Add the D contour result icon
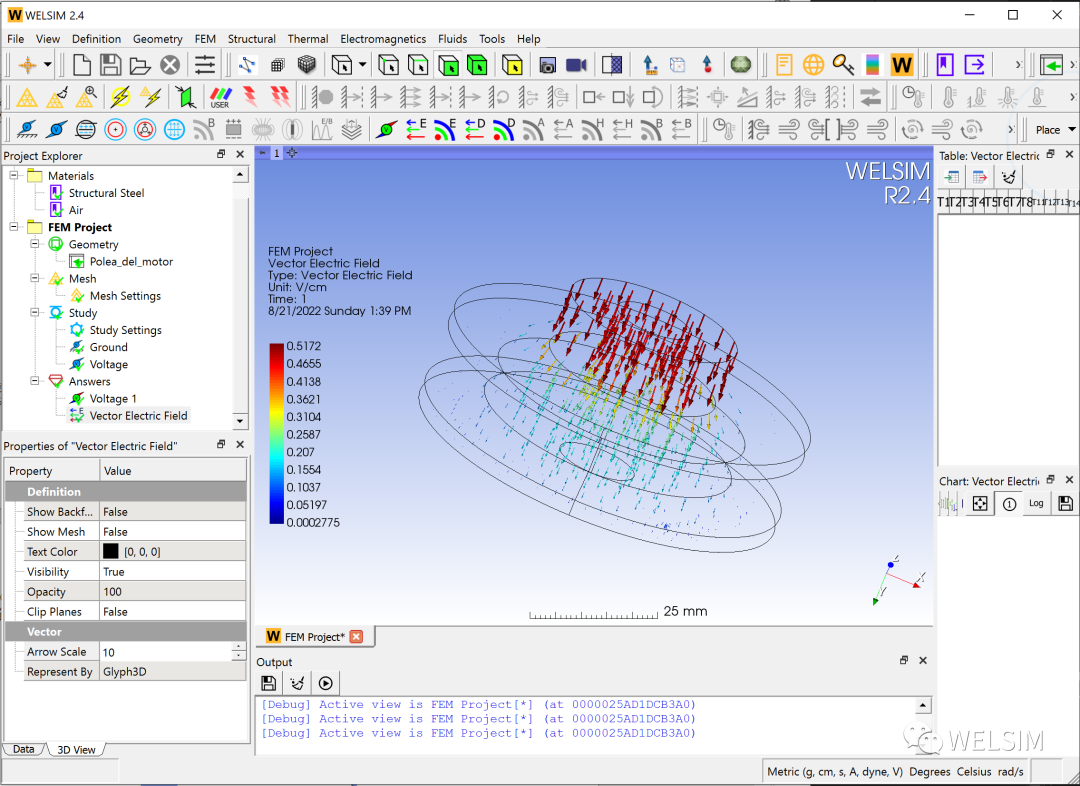The width and height of the screenshot is (1080, 786). 504,129
